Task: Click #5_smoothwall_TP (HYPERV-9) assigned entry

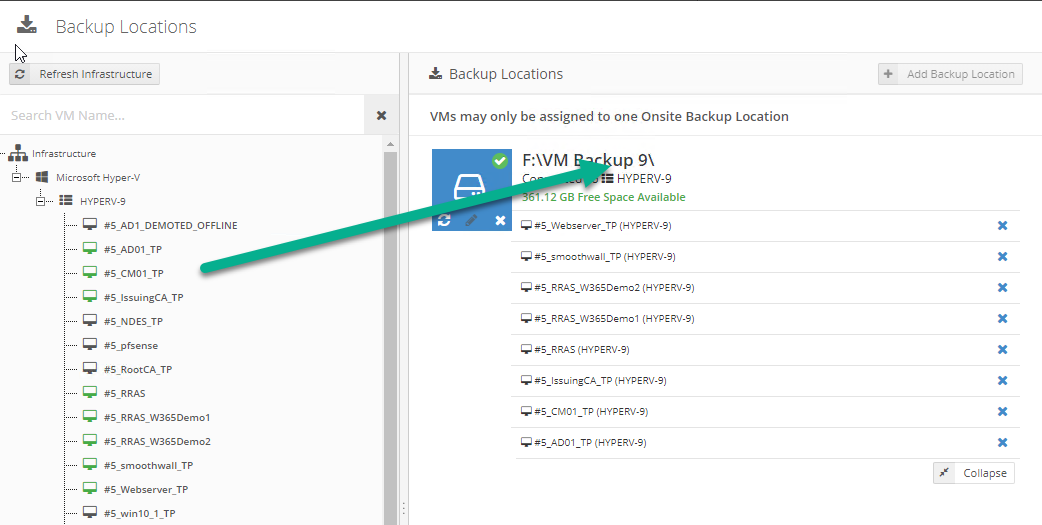Action: [598, 257]
